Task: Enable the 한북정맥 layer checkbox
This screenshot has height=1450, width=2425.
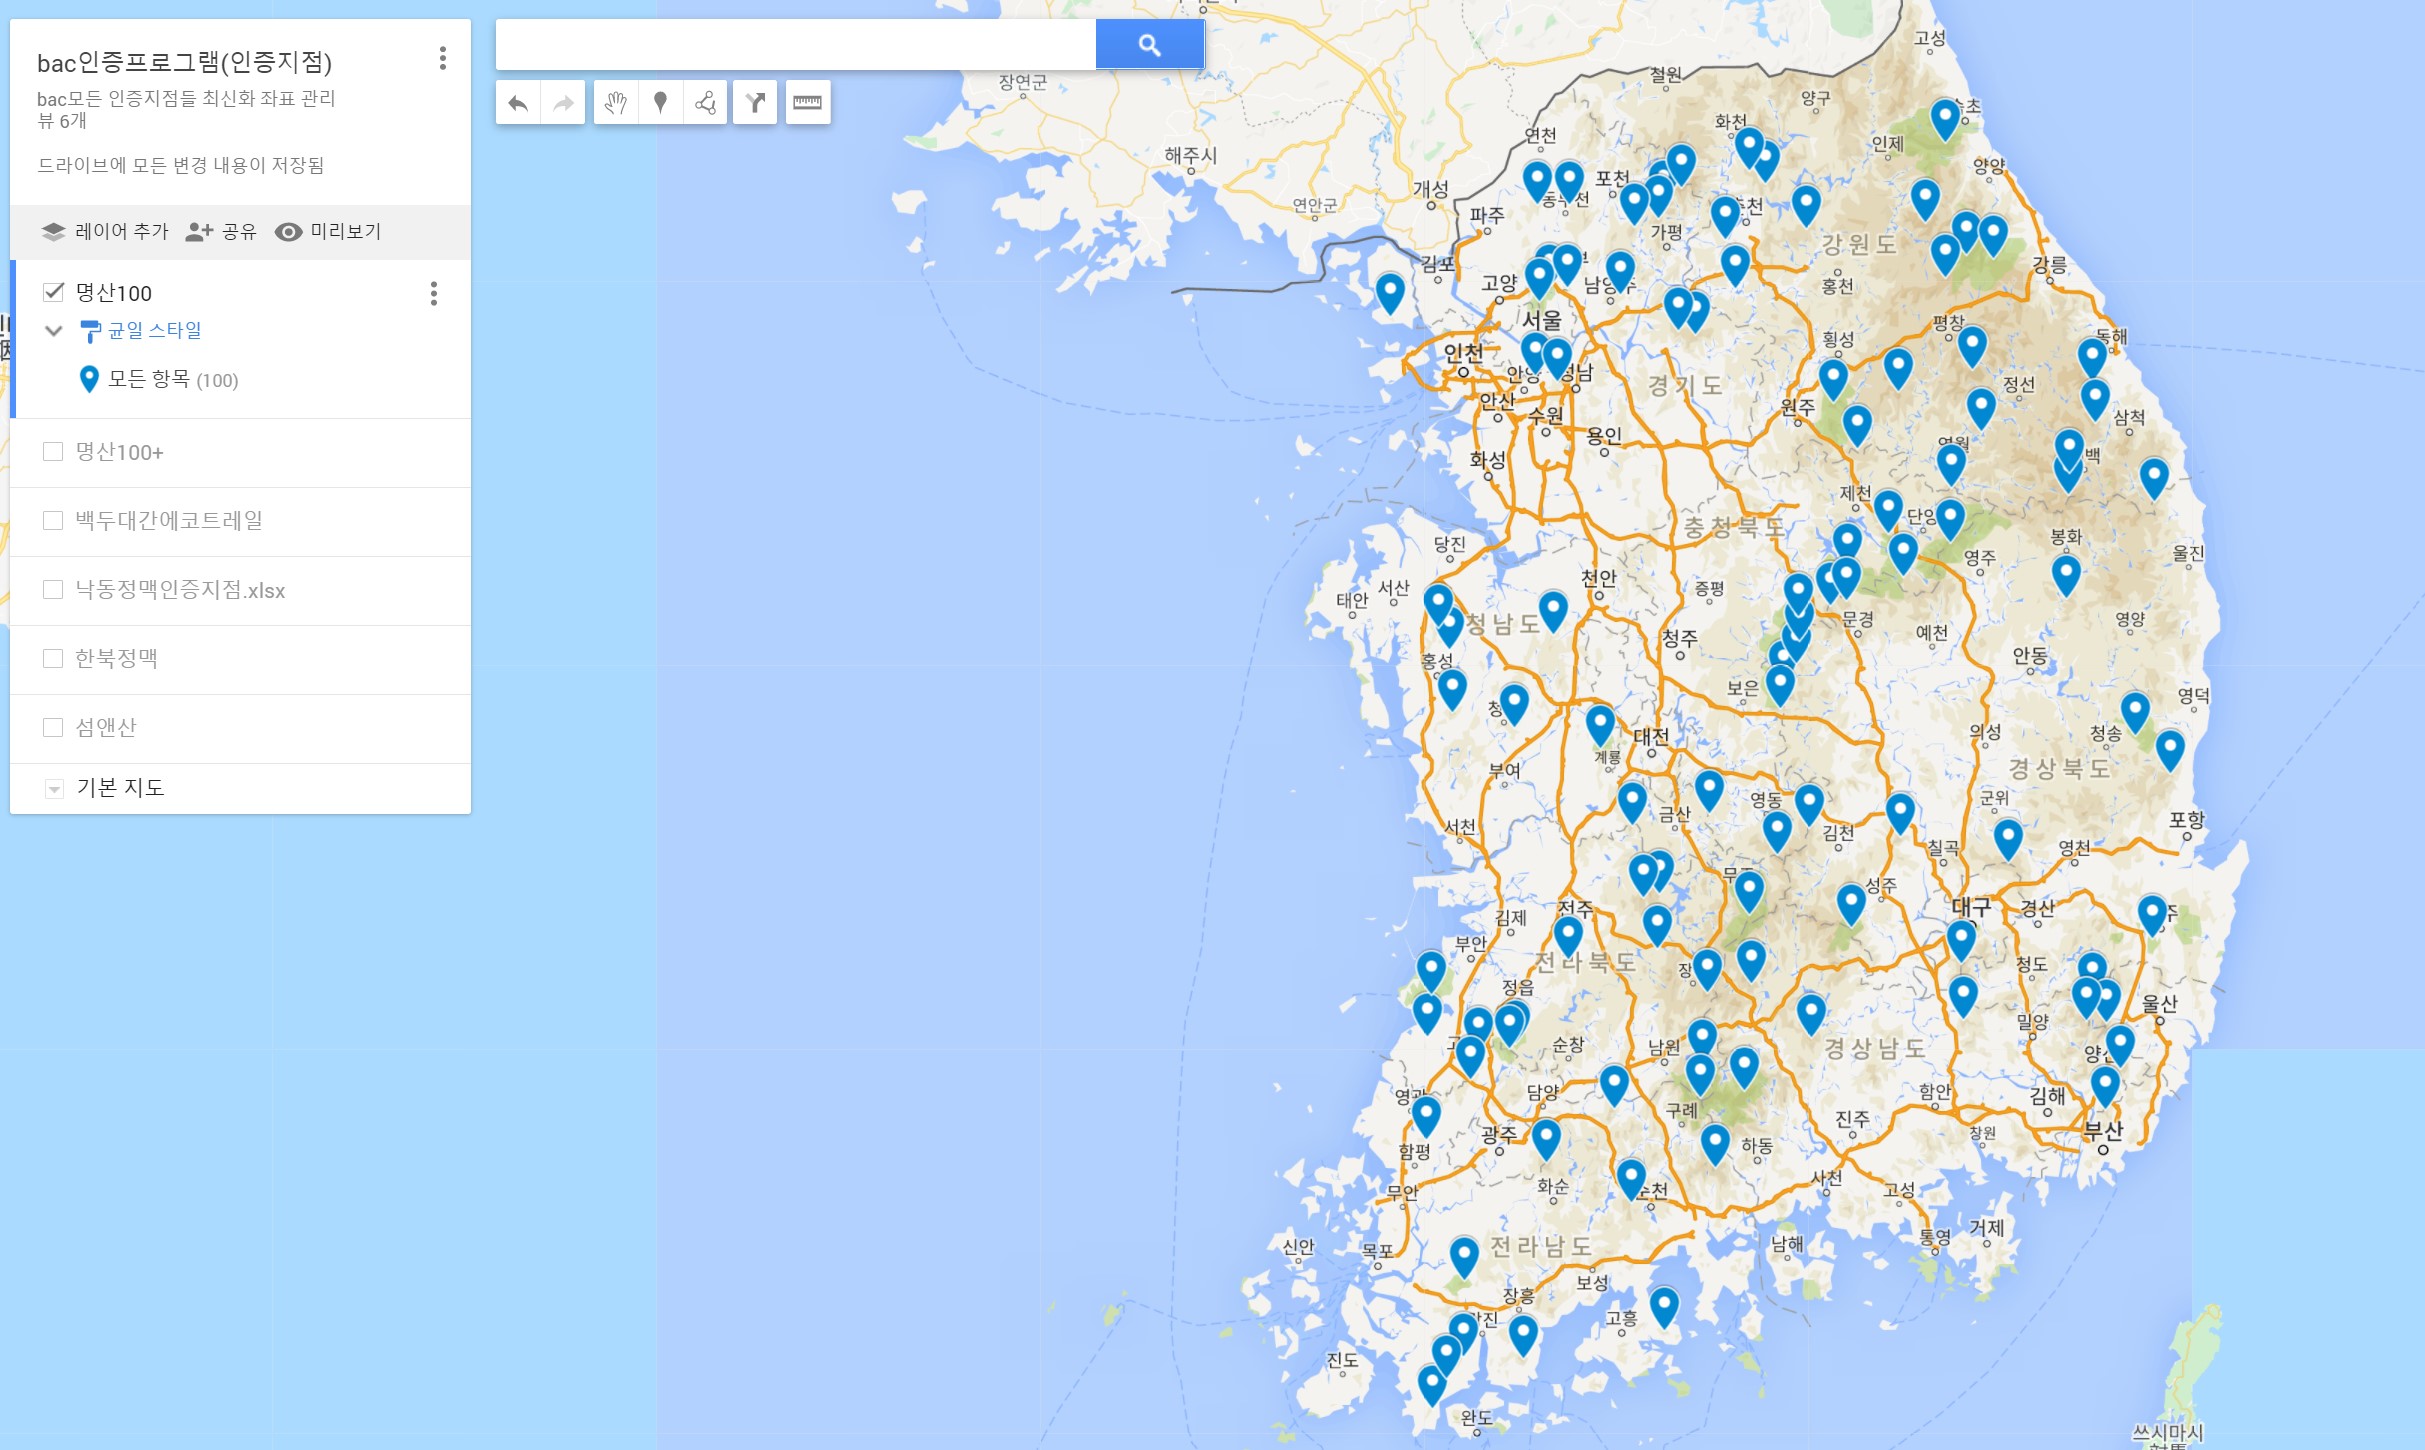Action: point(54,658)
